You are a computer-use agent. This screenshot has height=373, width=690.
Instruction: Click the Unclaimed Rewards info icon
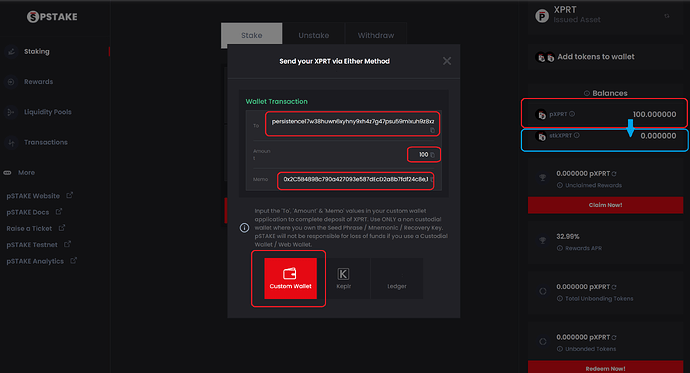(559, 185)
